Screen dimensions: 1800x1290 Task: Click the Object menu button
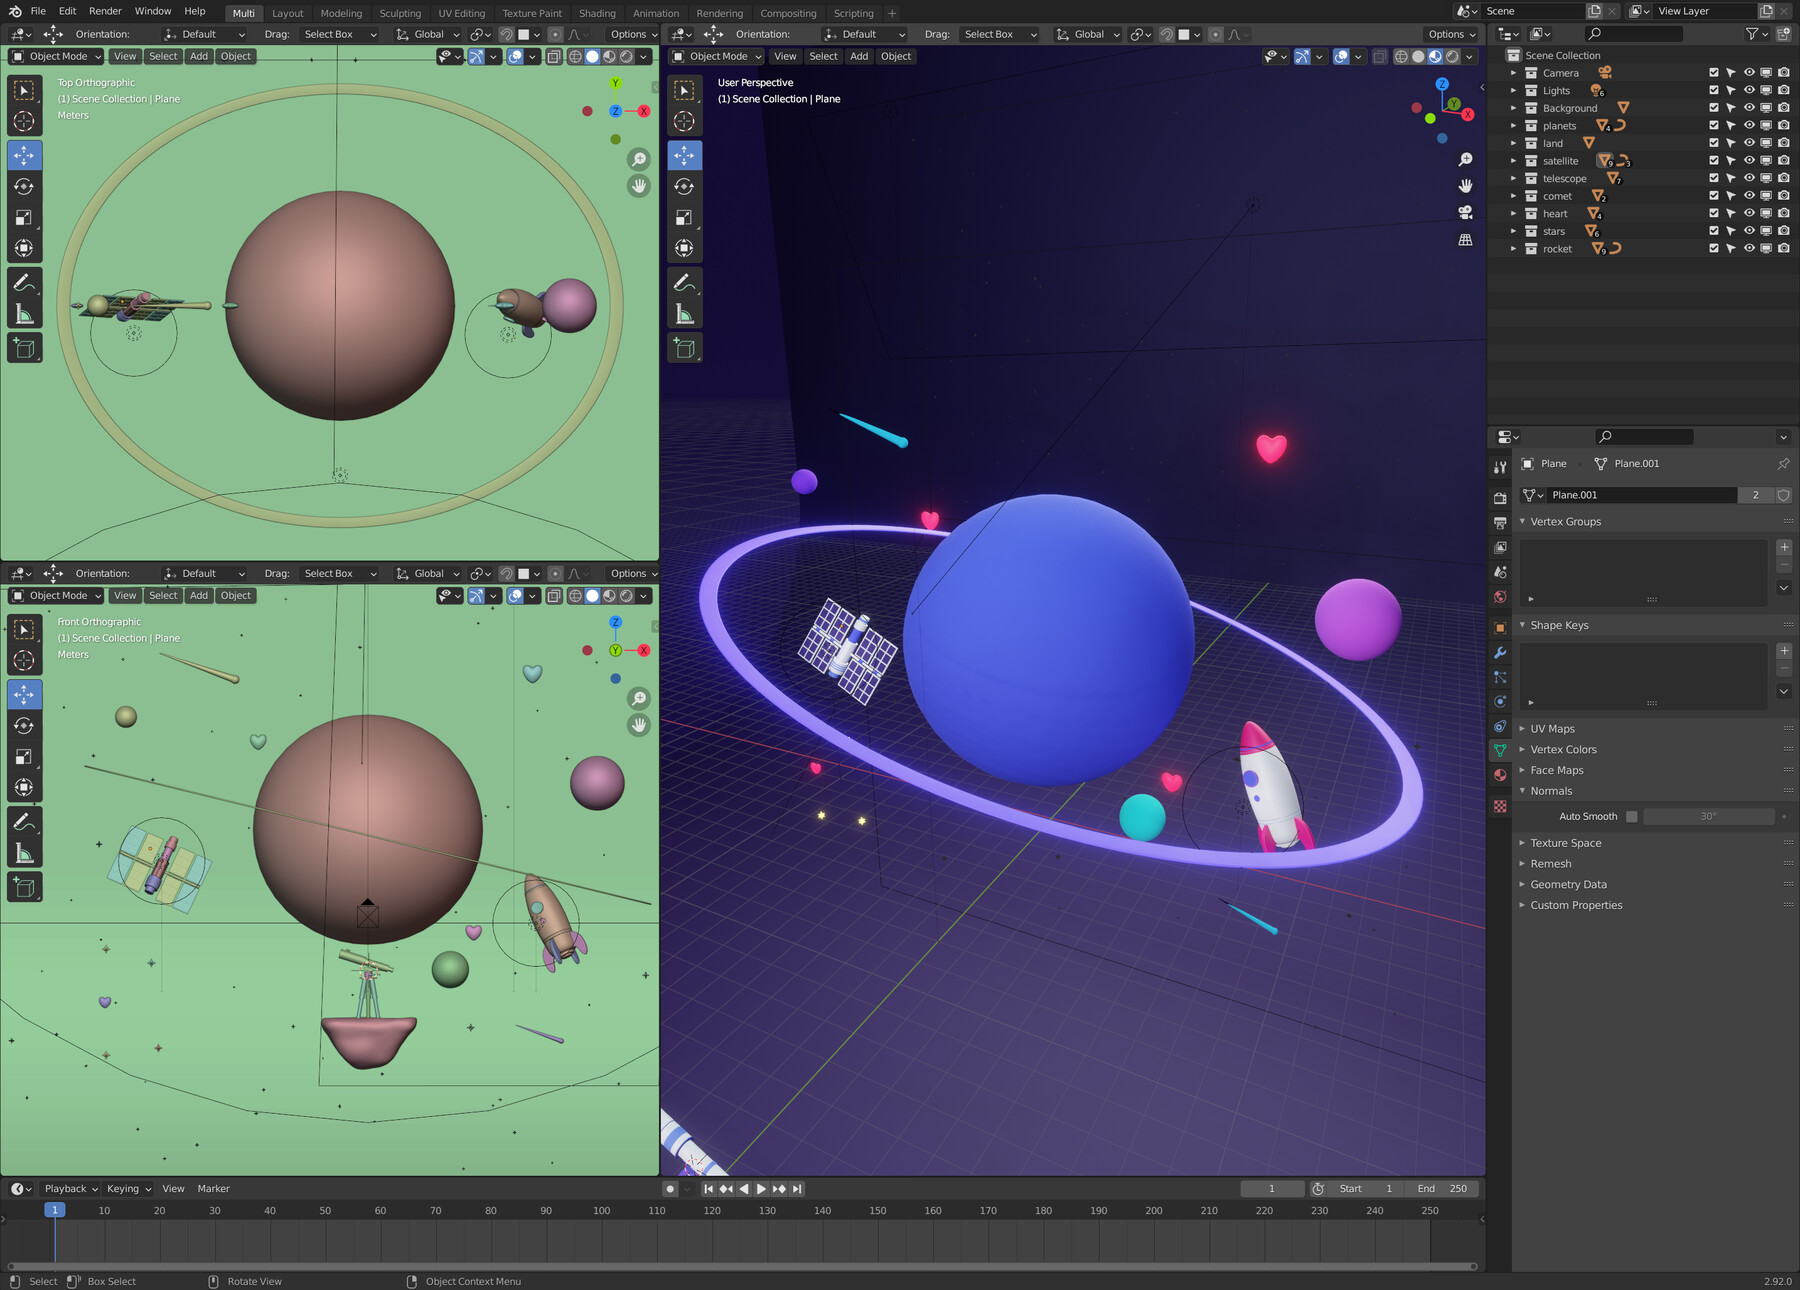[x=895, y=56]
